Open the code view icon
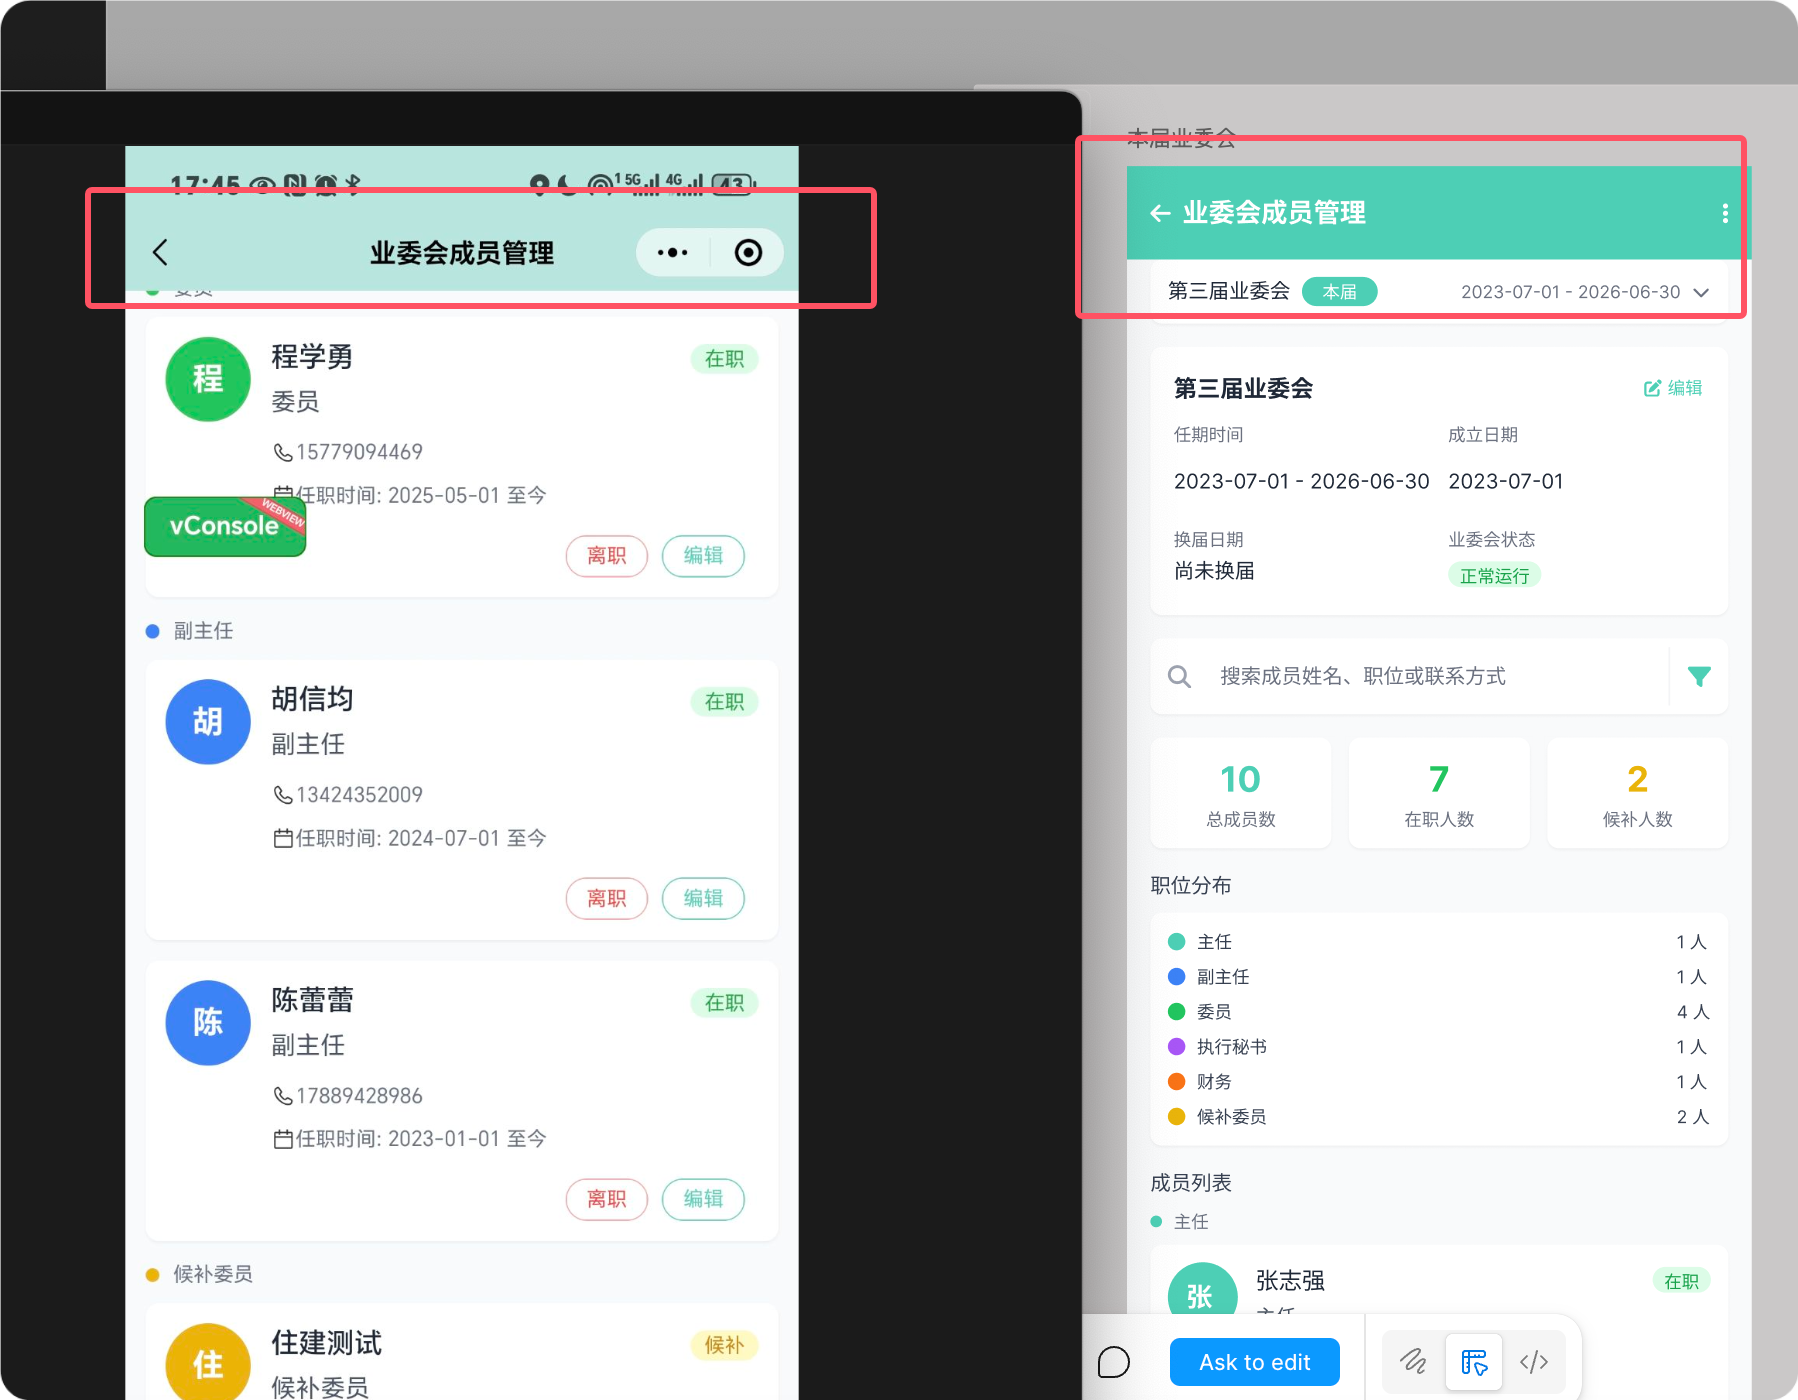The width and height of the screenshot is (1798, 1400). click(1534, 1362)
